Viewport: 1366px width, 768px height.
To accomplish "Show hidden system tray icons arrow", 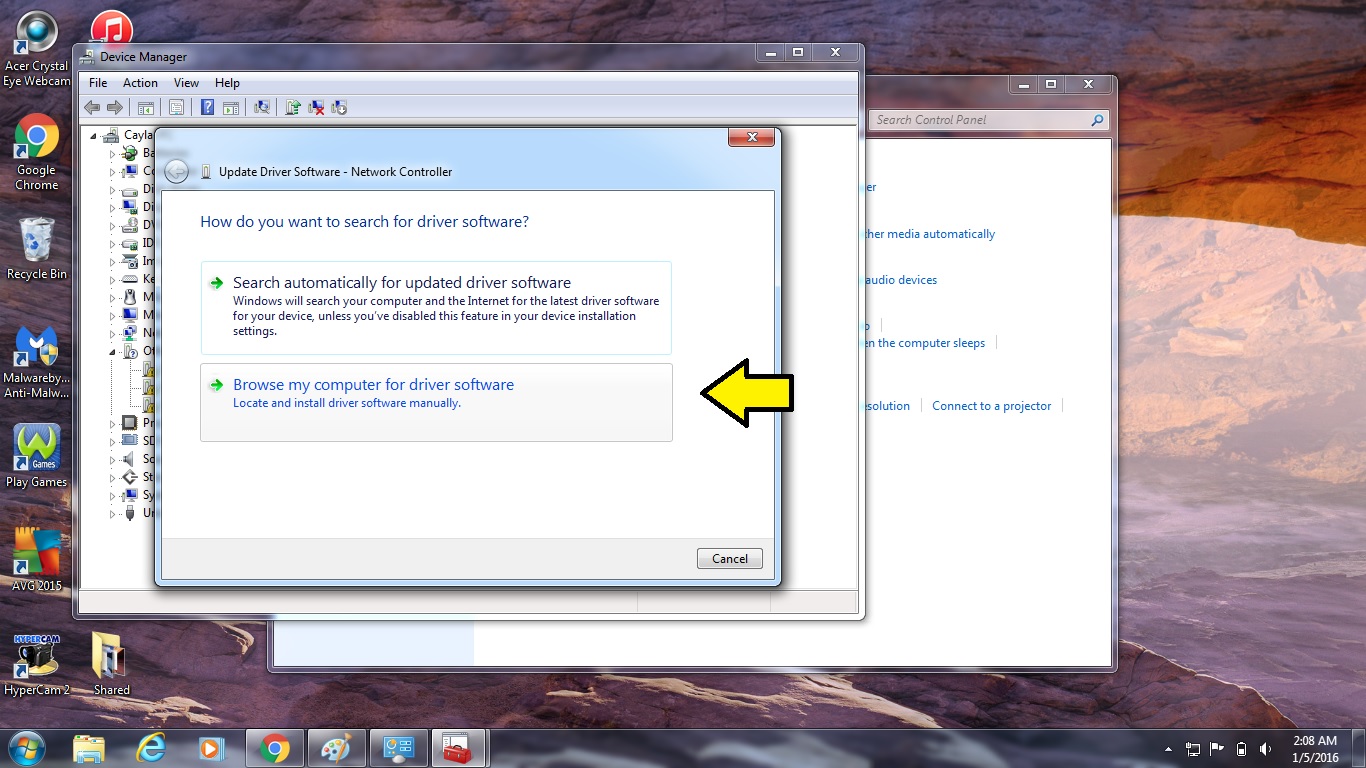I will point(1168,749).
